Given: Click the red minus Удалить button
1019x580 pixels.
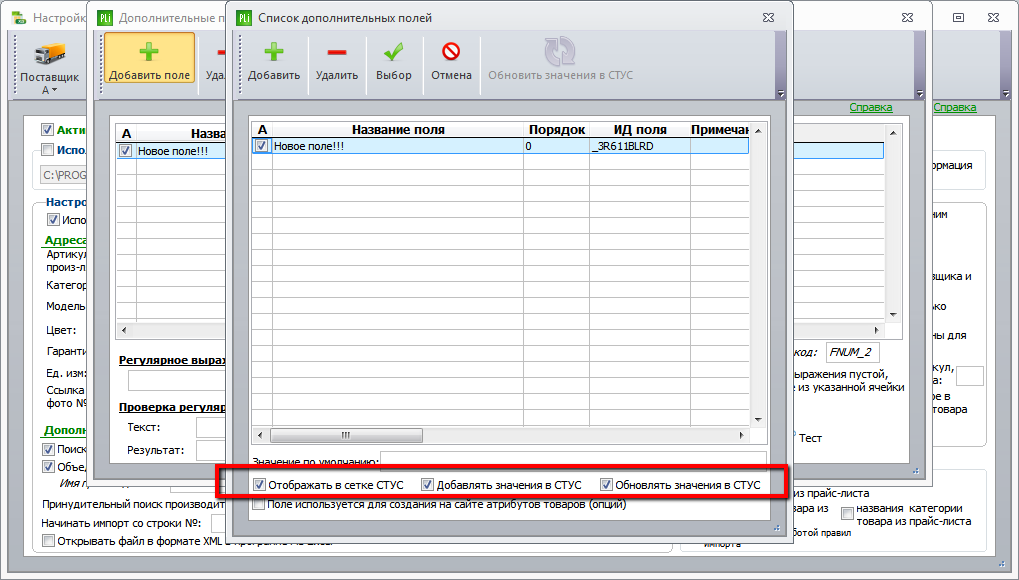Looking at the screenshot, I should point(337,62).
